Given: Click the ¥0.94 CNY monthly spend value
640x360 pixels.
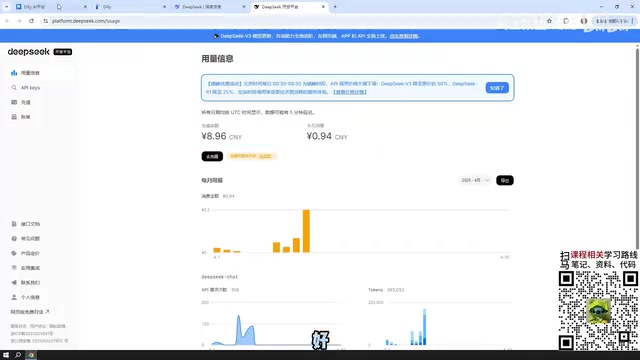Looking at the screenshot, I should 327,136.
